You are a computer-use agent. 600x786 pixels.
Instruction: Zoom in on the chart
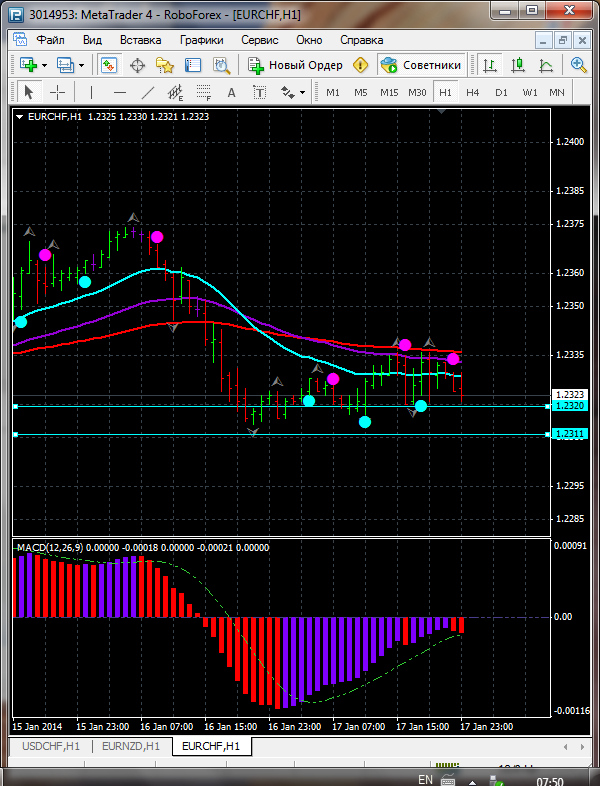578,65
